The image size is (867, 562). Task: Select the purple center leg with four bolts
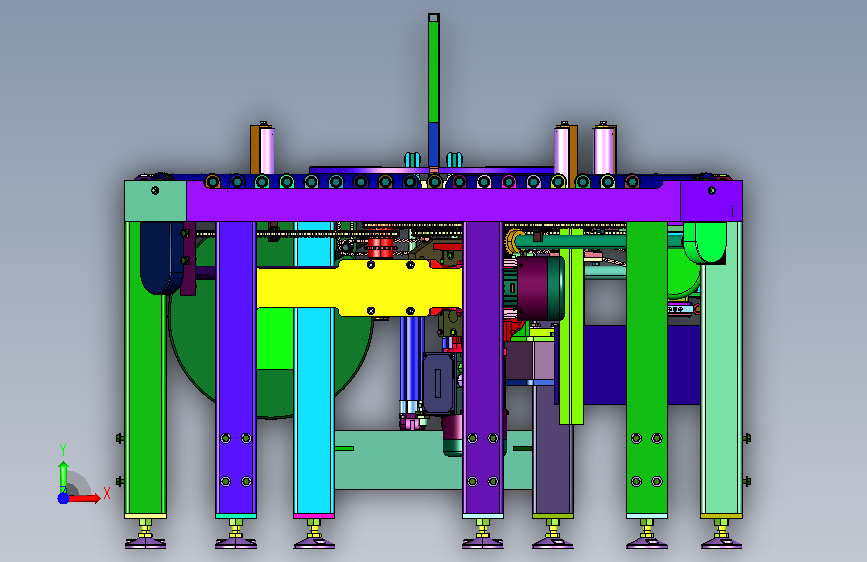(x=483, y=368)
